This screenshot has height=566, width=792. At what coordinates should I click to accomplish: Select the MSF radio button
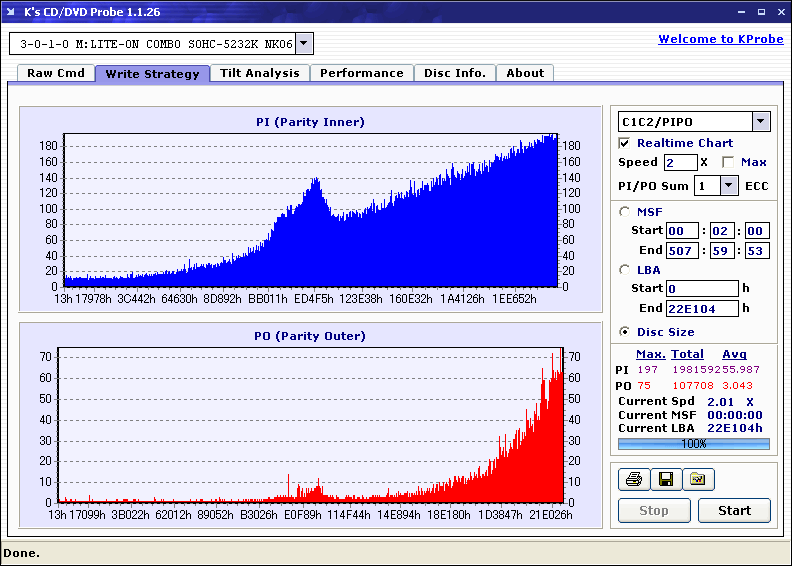tap(625, 212)
